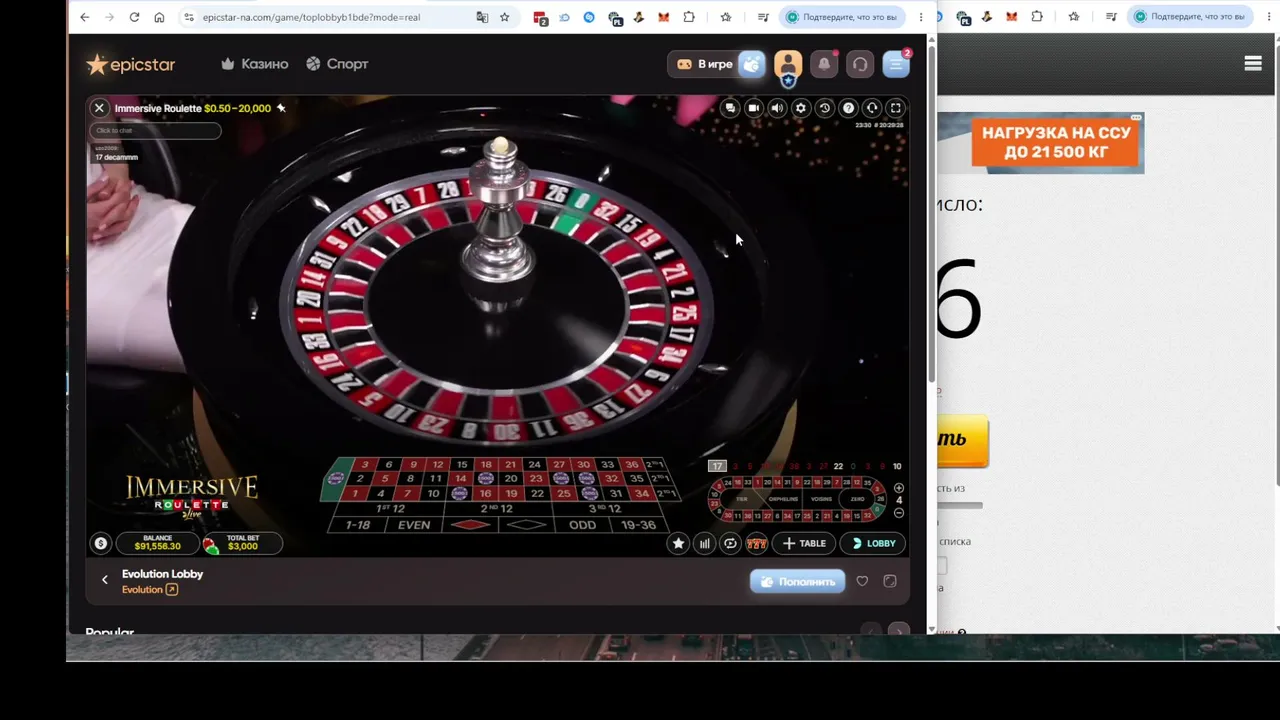
Task: Bet on the 2nd 12 dozen
Action: pyautogui.click(x=497, y=509)
